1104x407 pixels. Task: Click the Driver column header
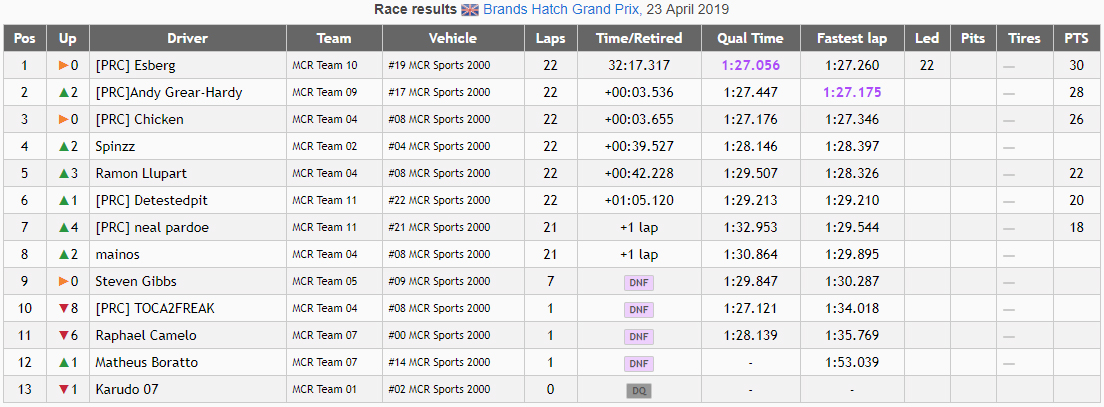click(x=188, y=38)
